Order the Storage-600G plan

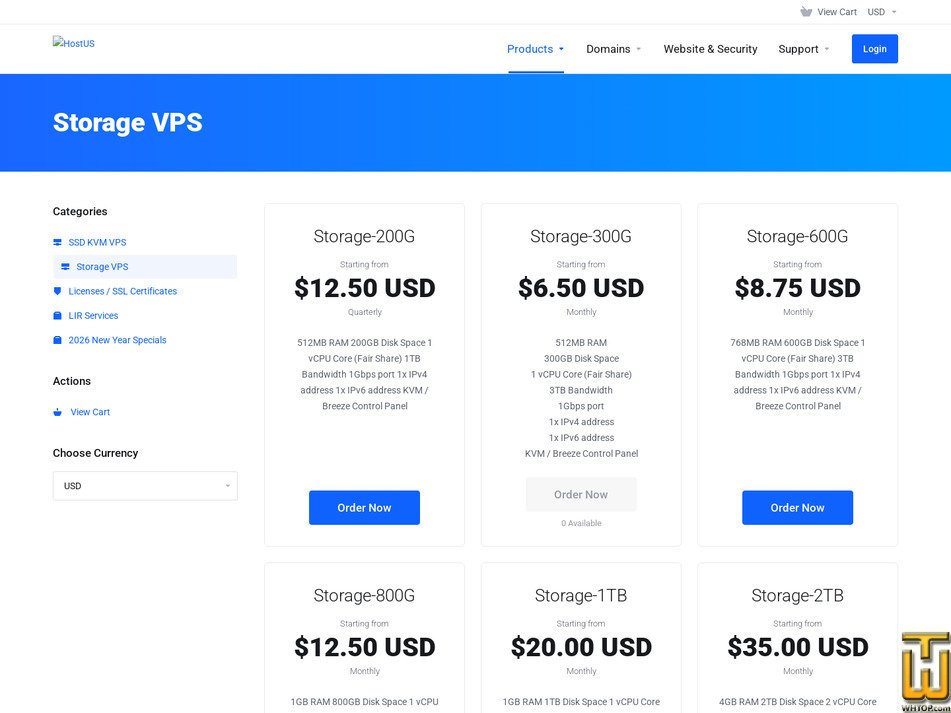pos(798,507)
